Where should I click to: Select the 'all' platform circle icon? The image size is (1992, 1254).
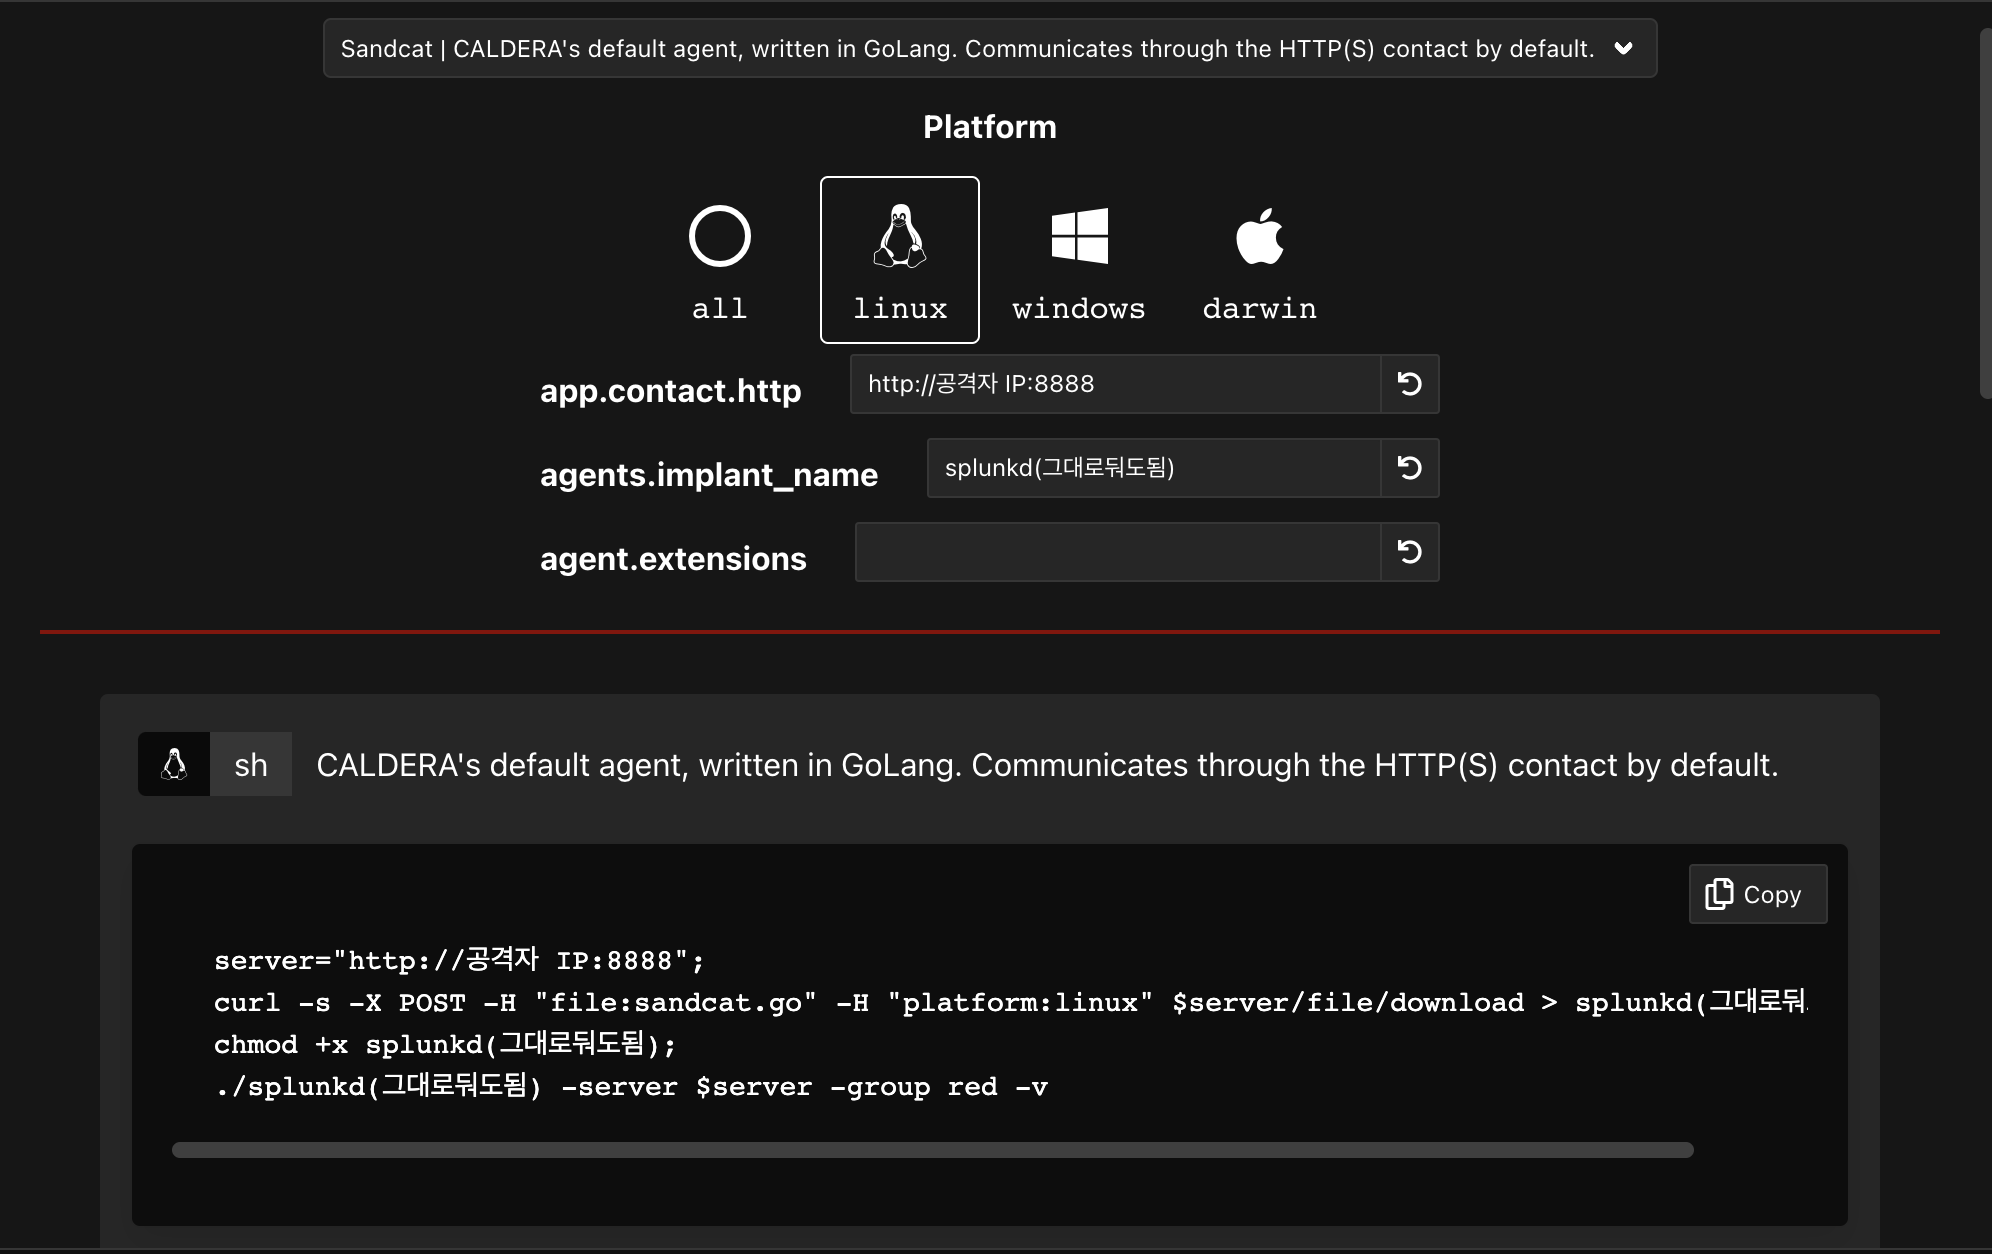pyautogui.click(x=719, y=236)
